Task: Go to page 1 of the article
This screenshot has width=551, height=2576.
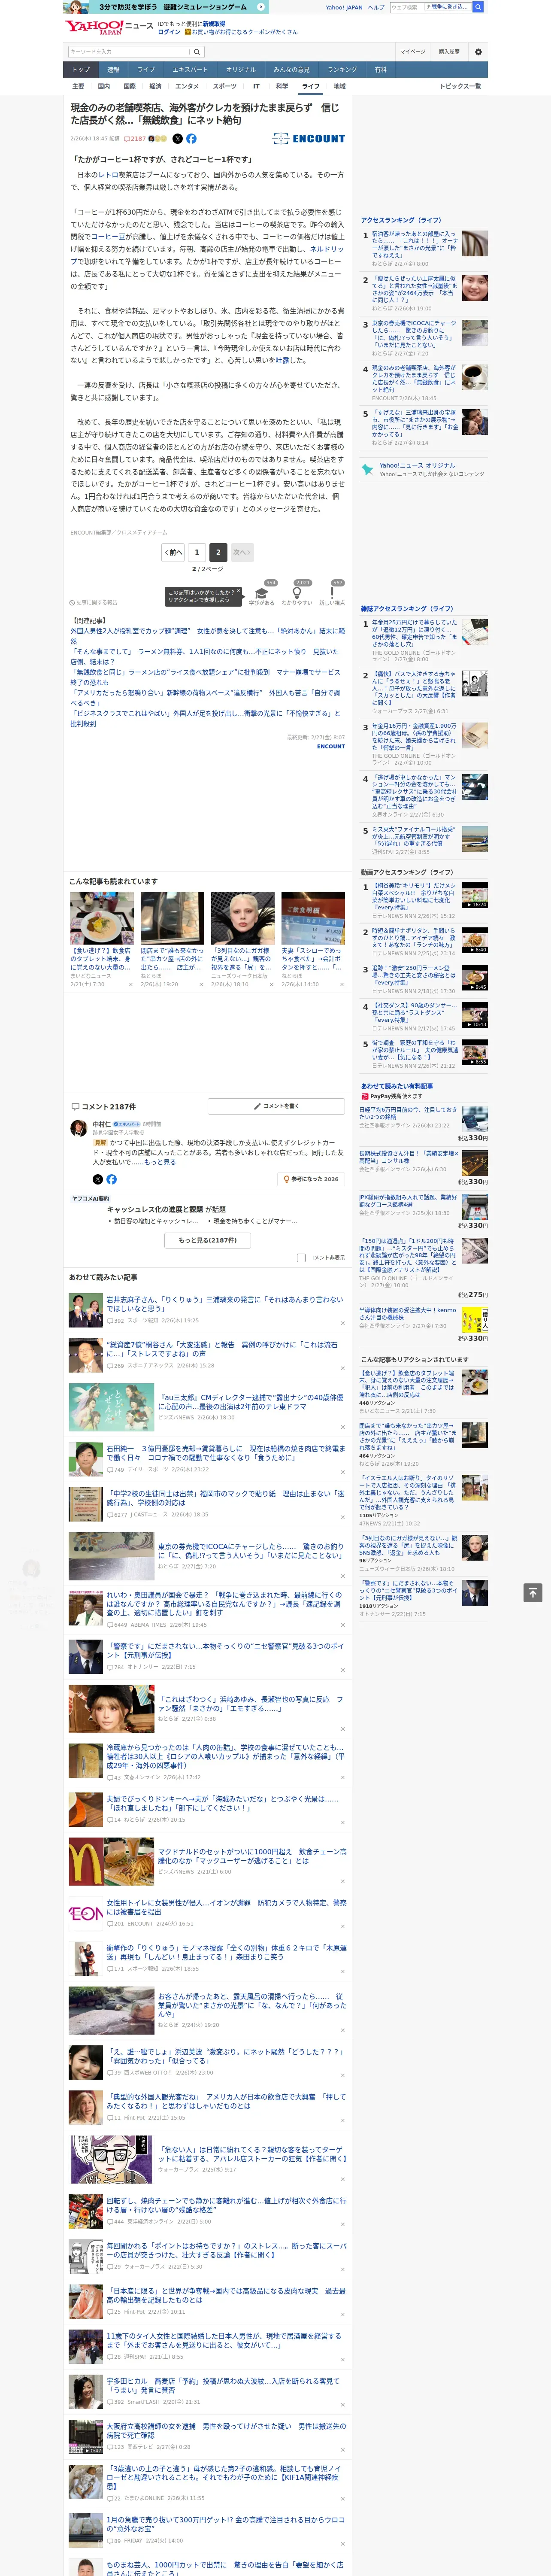Action: point(197,552)
